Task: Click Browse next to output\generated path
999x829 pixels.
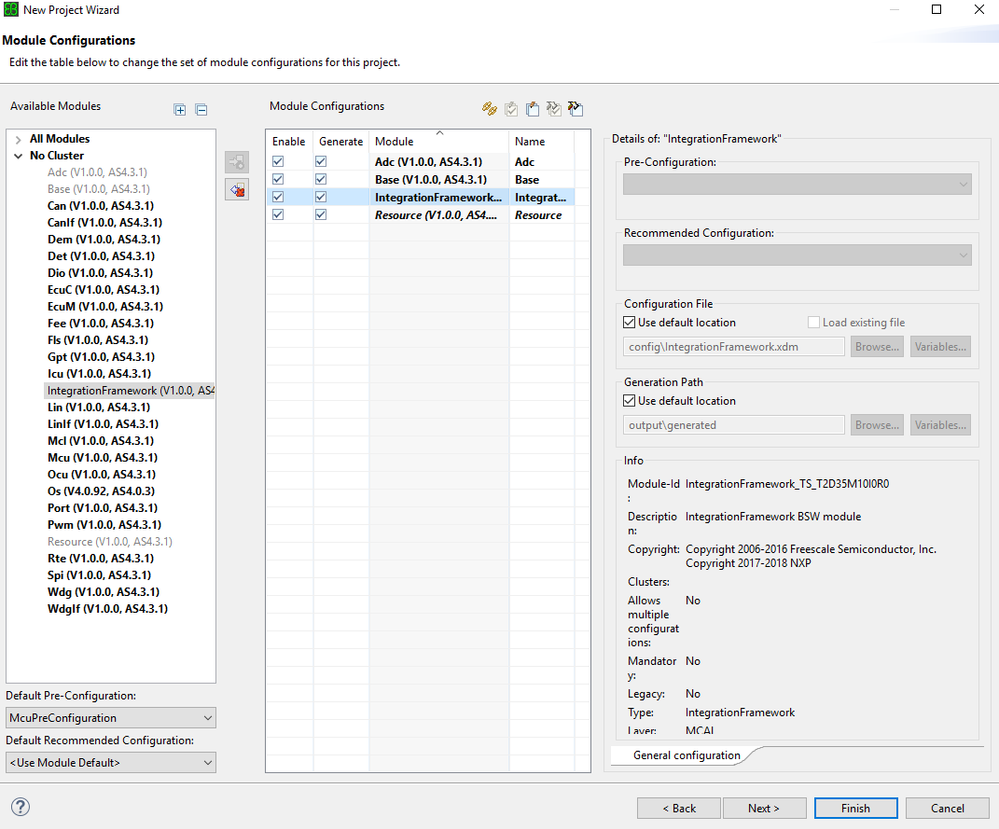Action: click(877, 425)
